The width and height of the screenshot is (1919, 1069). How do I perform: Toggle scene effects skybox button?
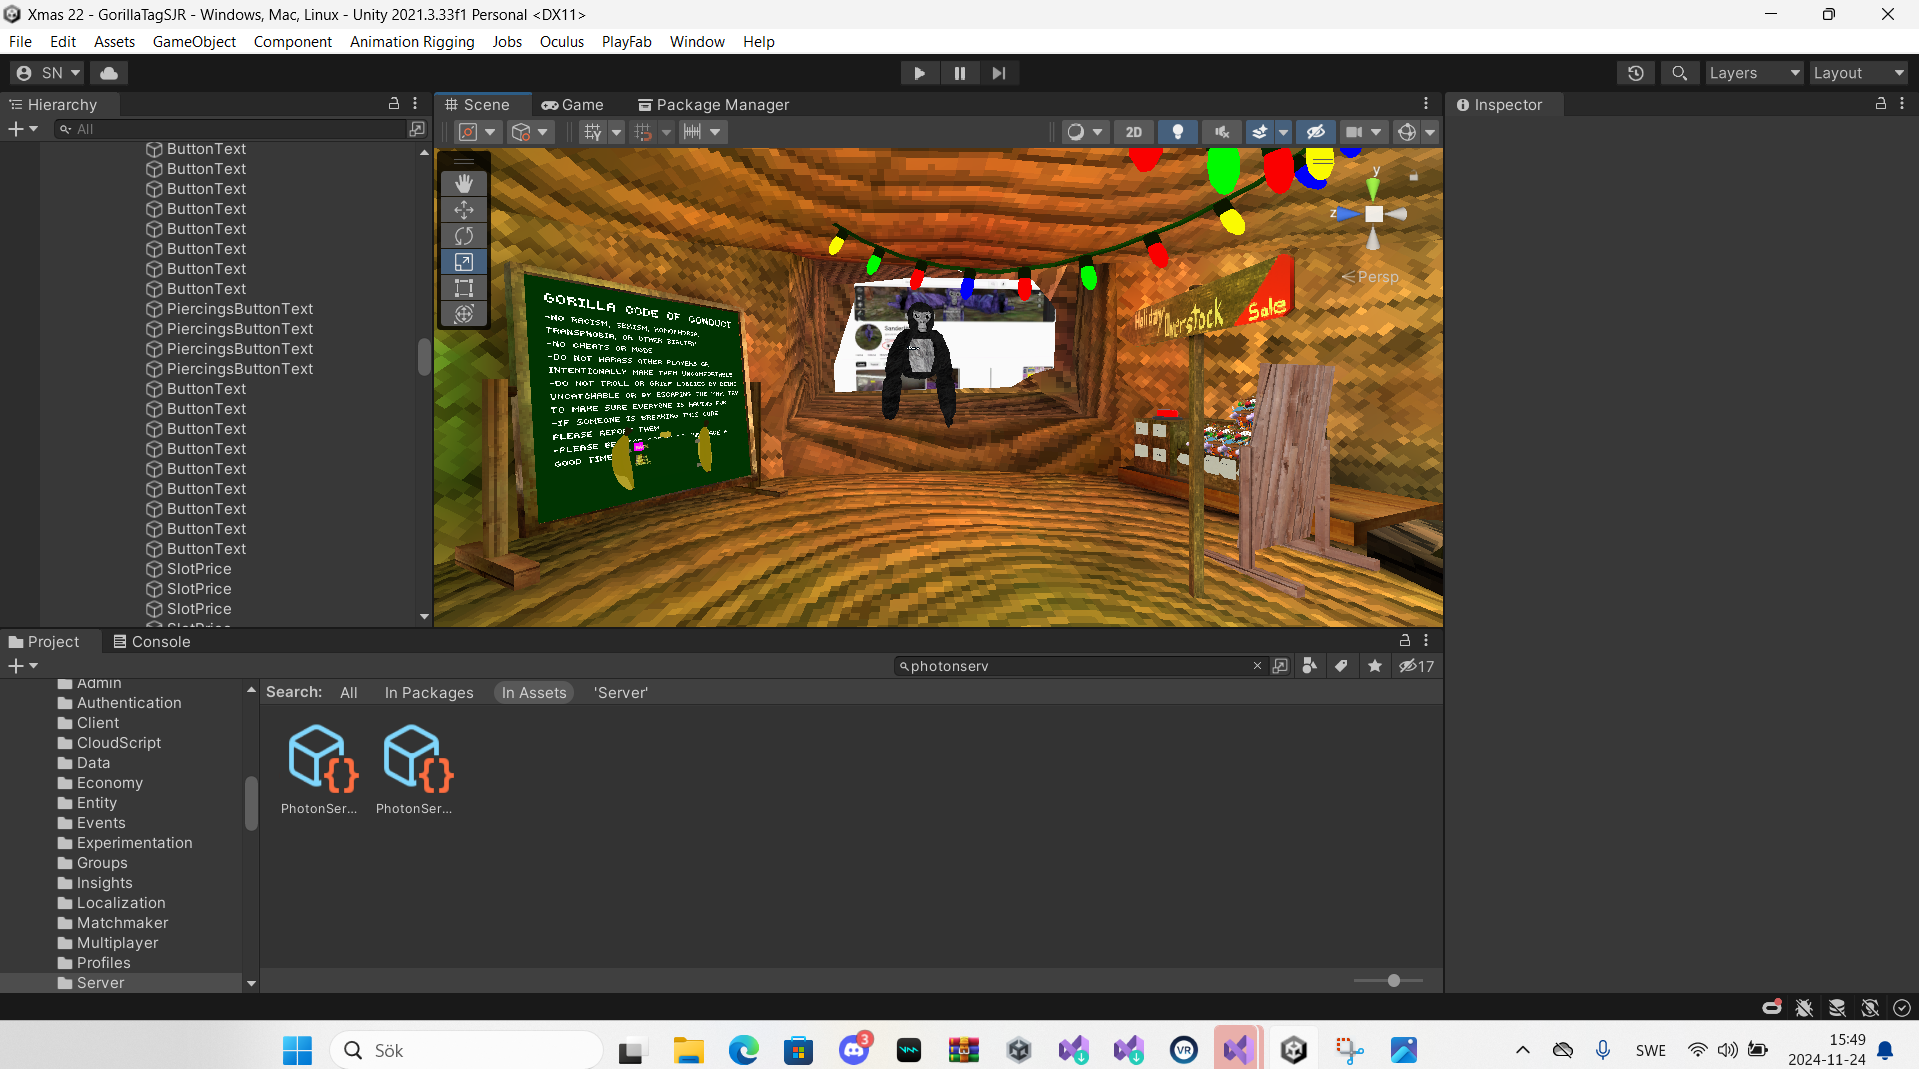coord(1260,132)
